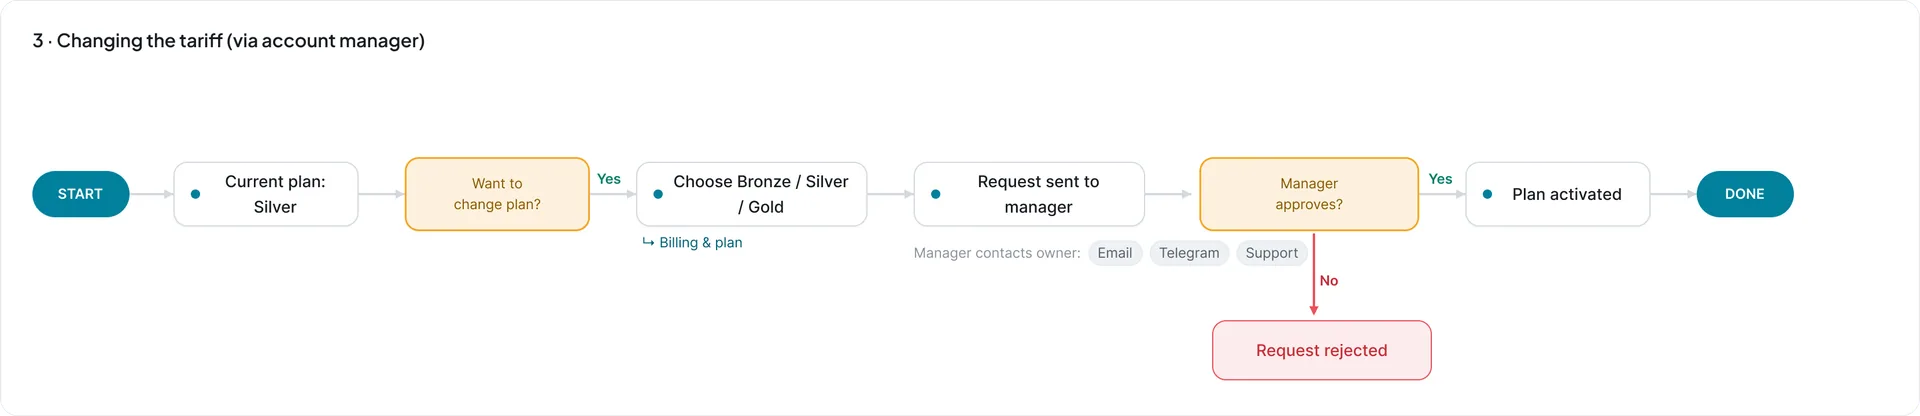Click the START node
The width and height of the screenshot is (1920, 416).
80,194
